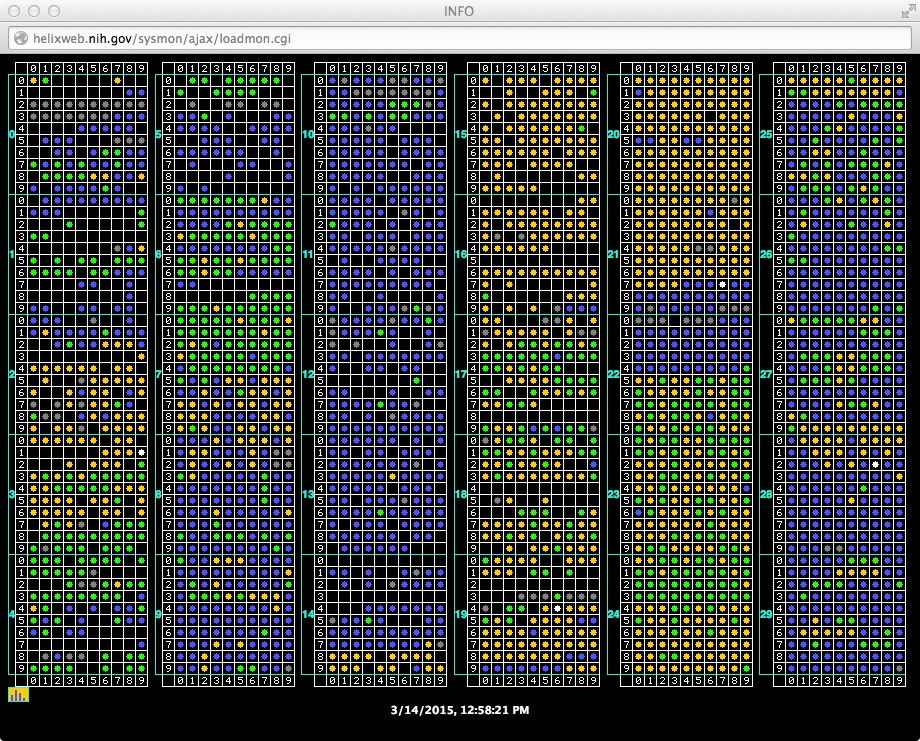The height and width of the screenshot is (741, 920).
Task: Click the cyan rack 20 label
Action: [x=613, y=133]
